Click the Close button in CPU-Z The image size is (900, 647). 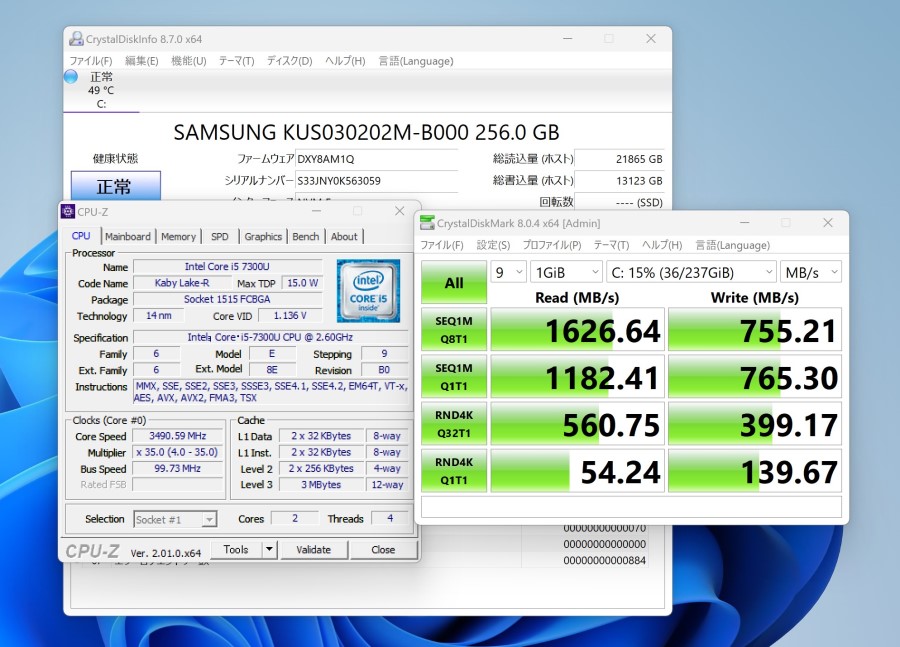383,549
